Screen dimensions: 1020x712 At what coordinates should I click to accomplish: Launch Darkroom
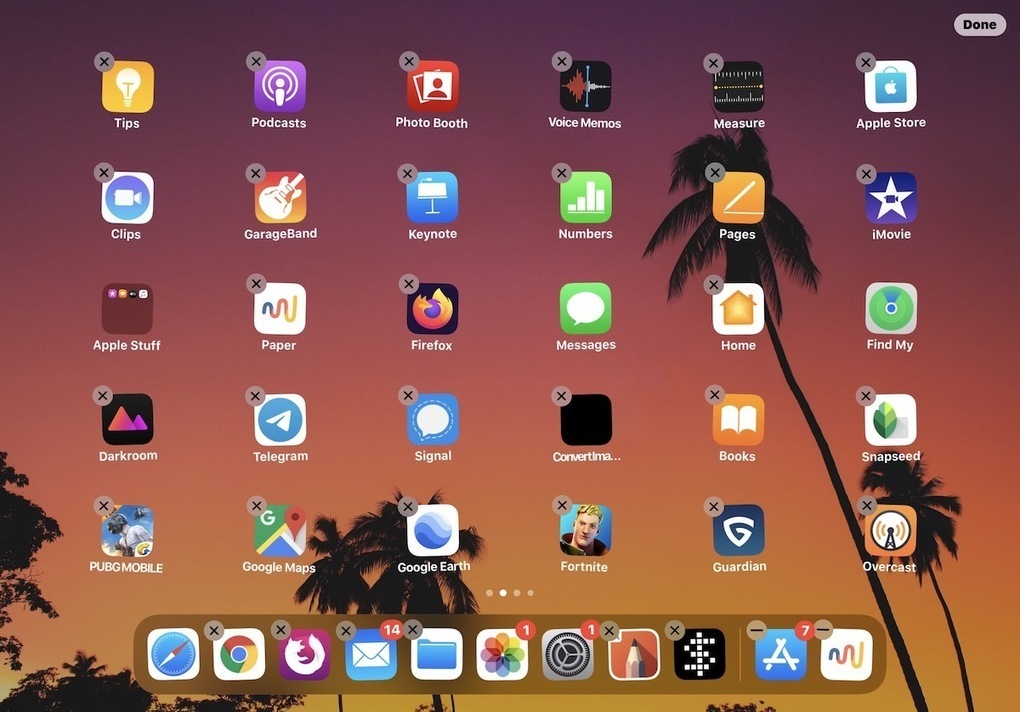coord(128,420)
